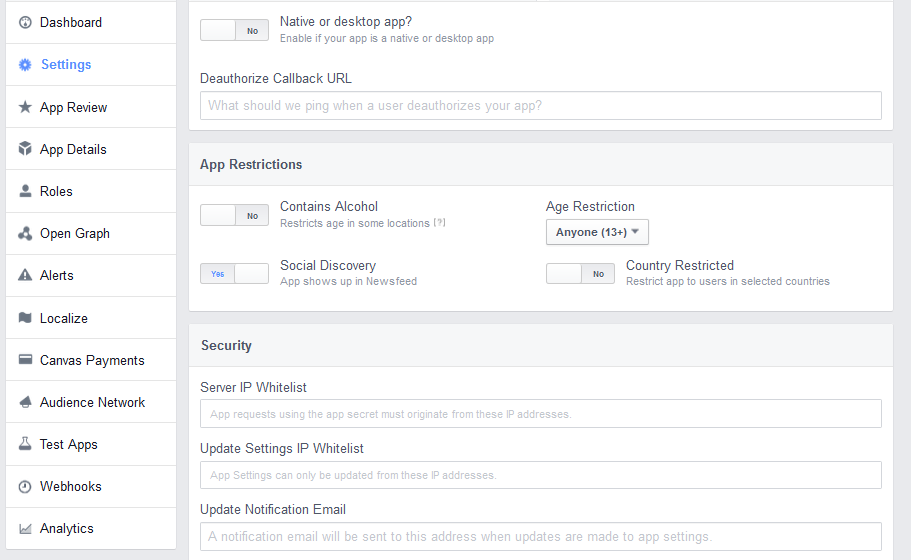Click the App Review star icon
Image resolution: width=911 pixels, height=560 pixels.
25,107
